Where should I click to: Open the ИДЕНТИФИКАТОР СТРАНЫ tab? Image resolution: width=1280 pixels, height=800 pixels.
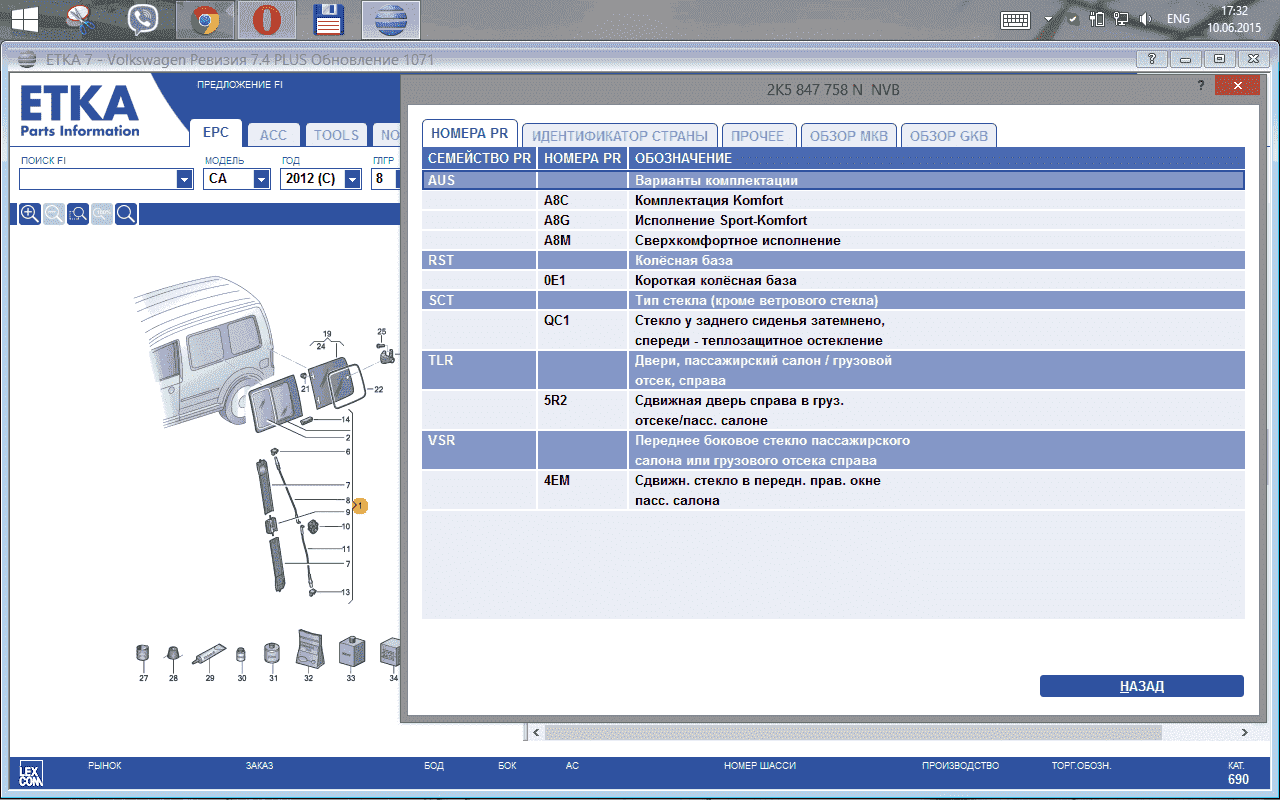coord(620,136)
